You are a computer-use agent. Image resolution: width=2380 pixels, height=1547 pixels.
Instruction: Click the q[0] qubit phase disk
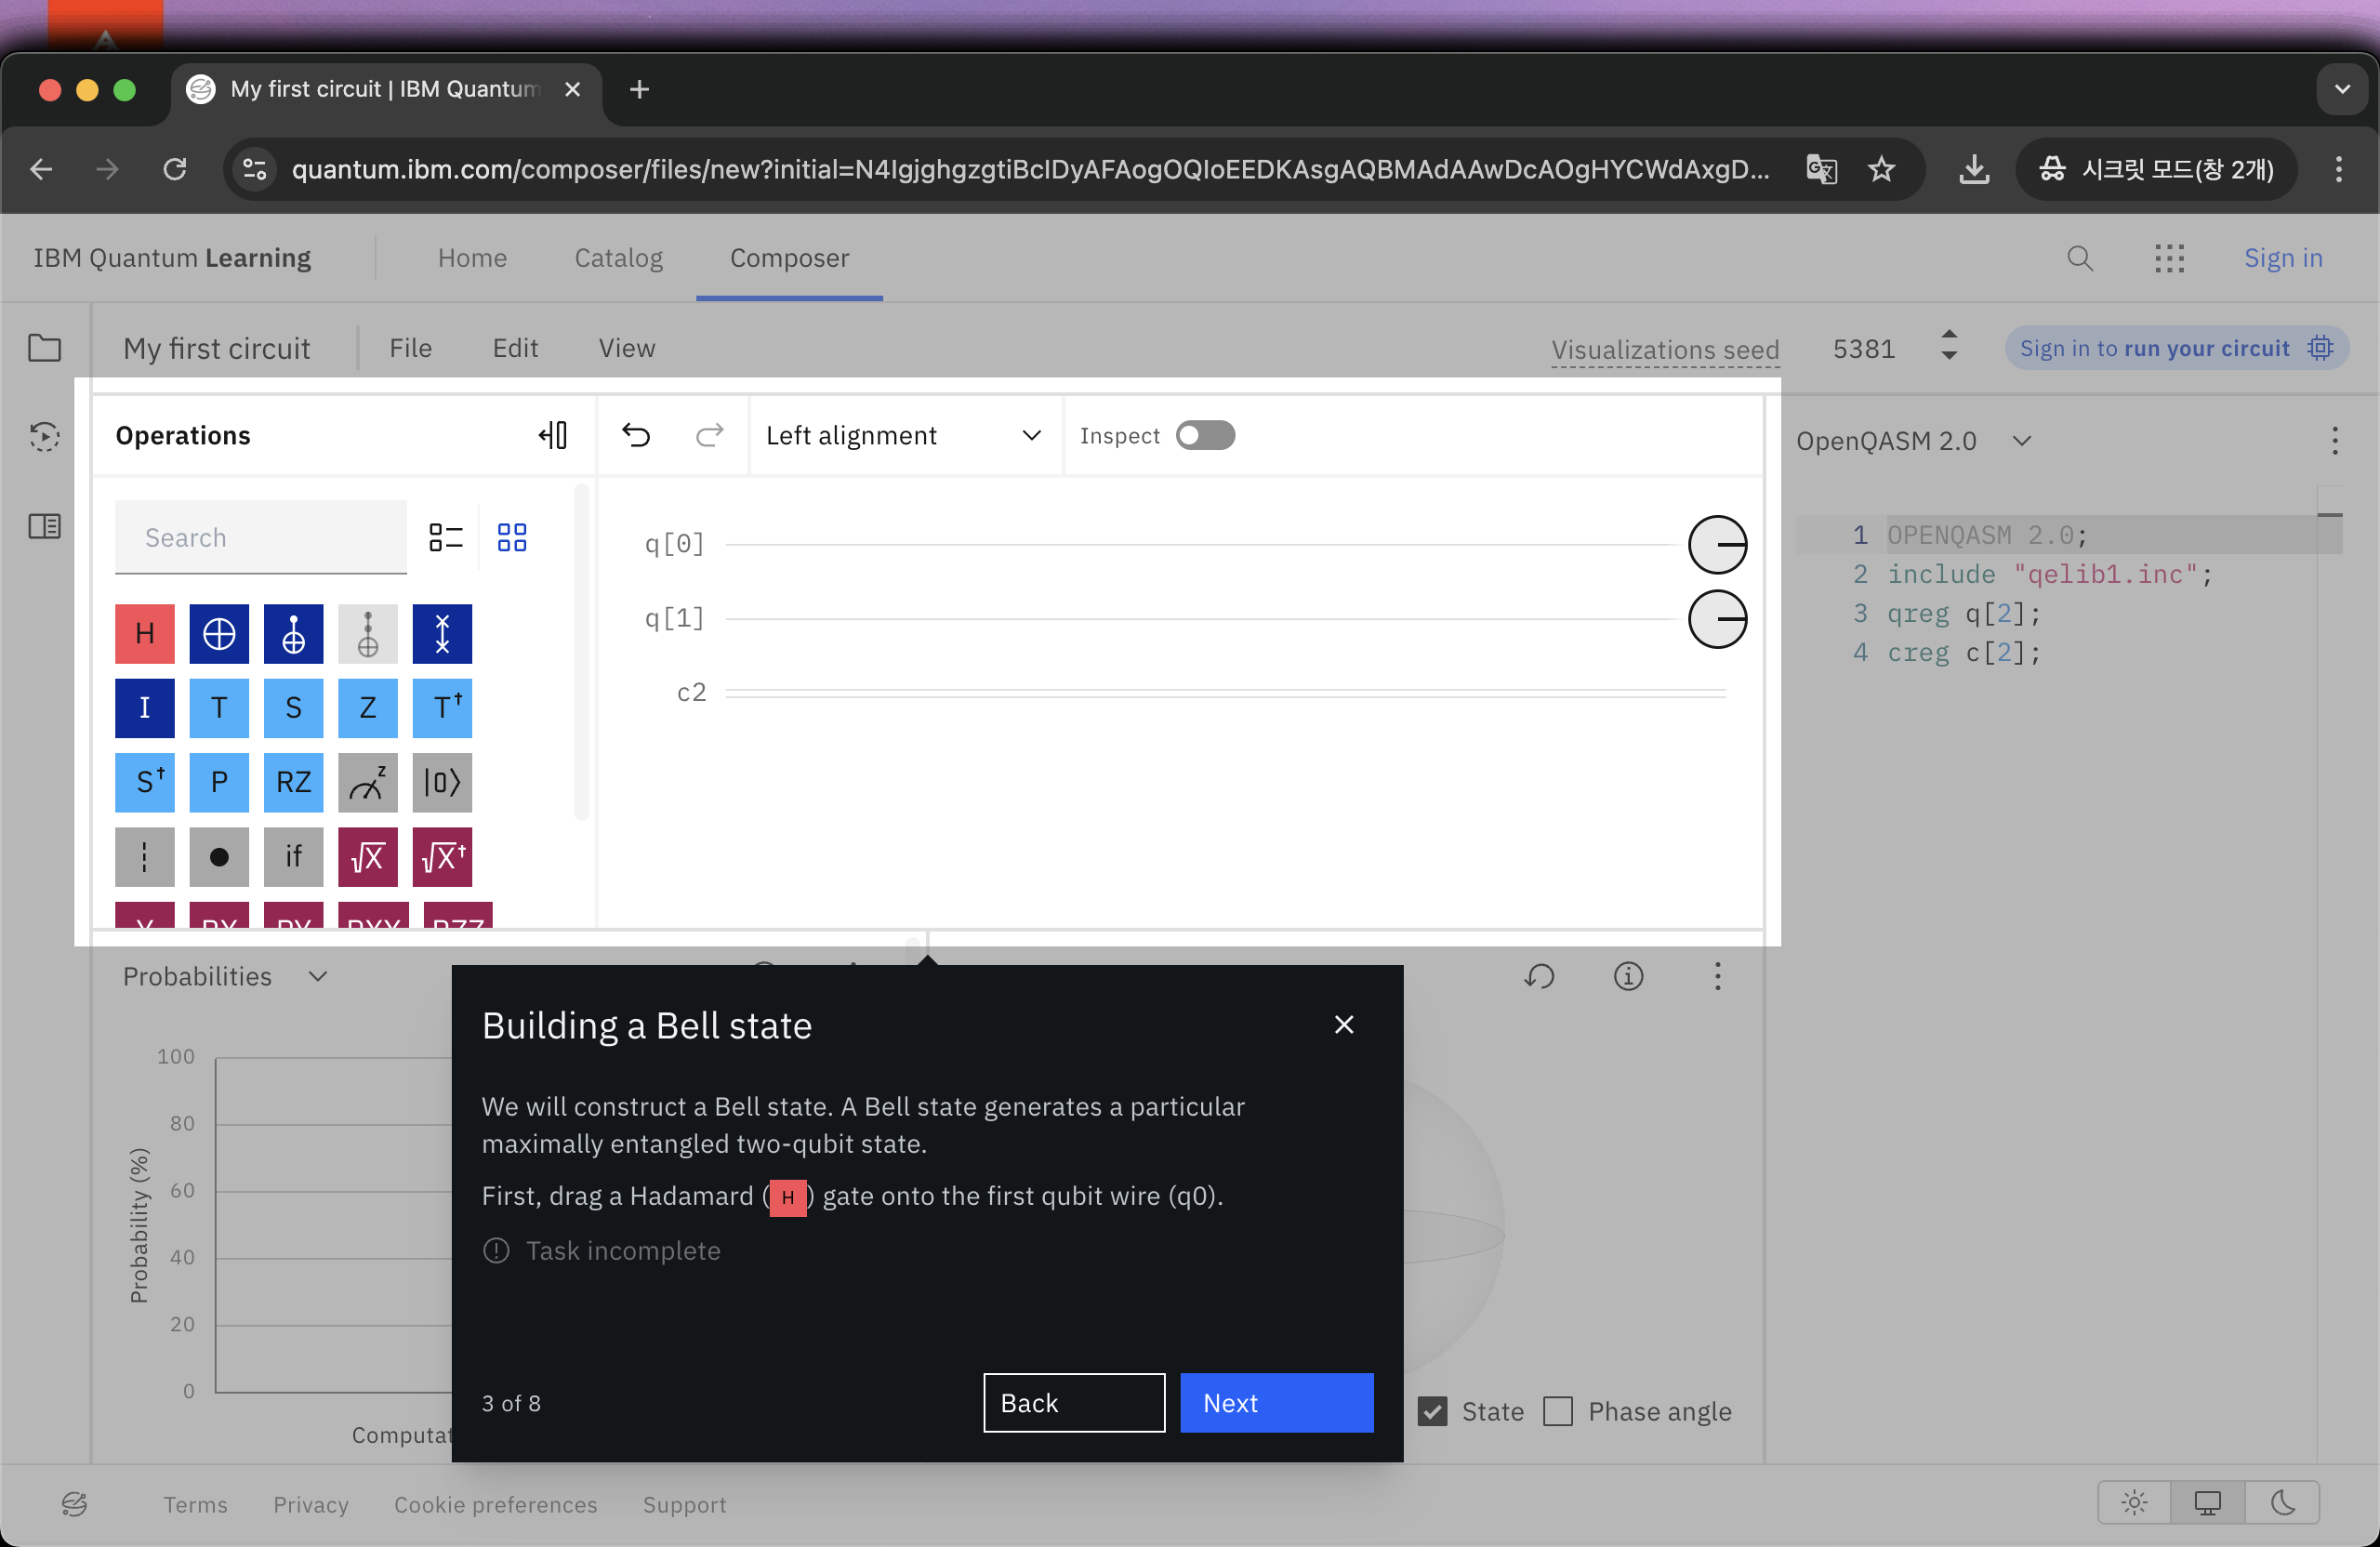1717,545
